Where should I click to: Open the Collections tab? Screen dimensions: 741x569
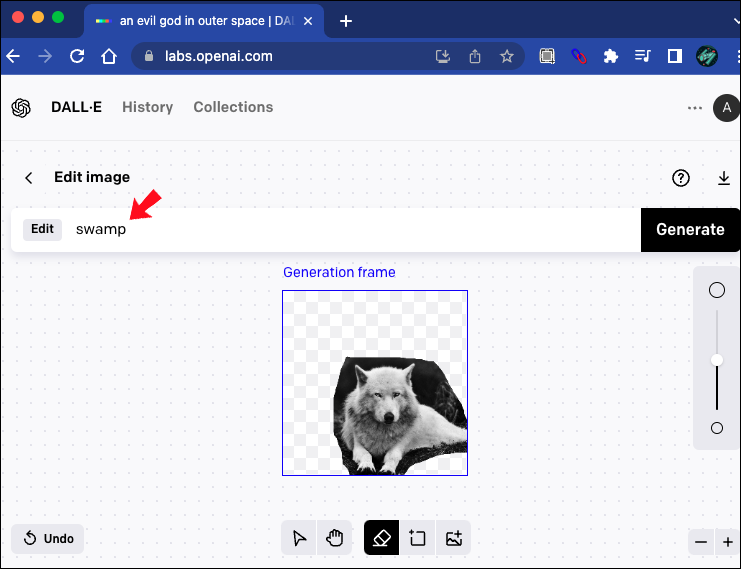tap(233, 107)
